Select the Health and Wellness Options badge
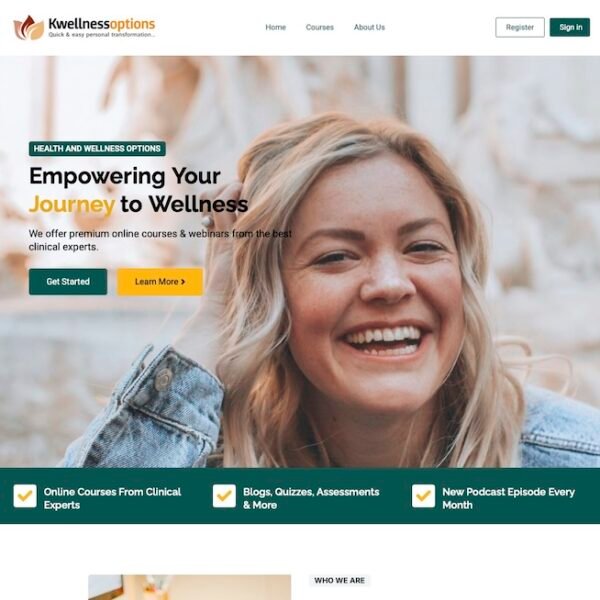 [x=97, y=148]
